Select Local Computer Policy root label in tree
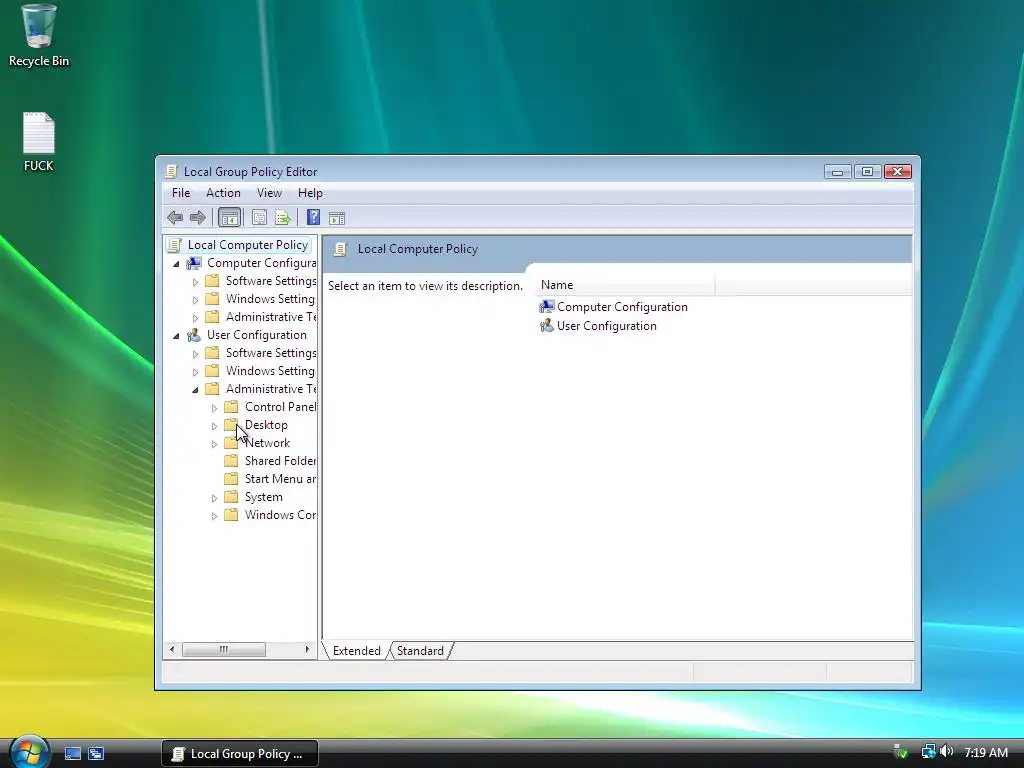This screenshot has height=768, width=1024. tap(248, 245)
